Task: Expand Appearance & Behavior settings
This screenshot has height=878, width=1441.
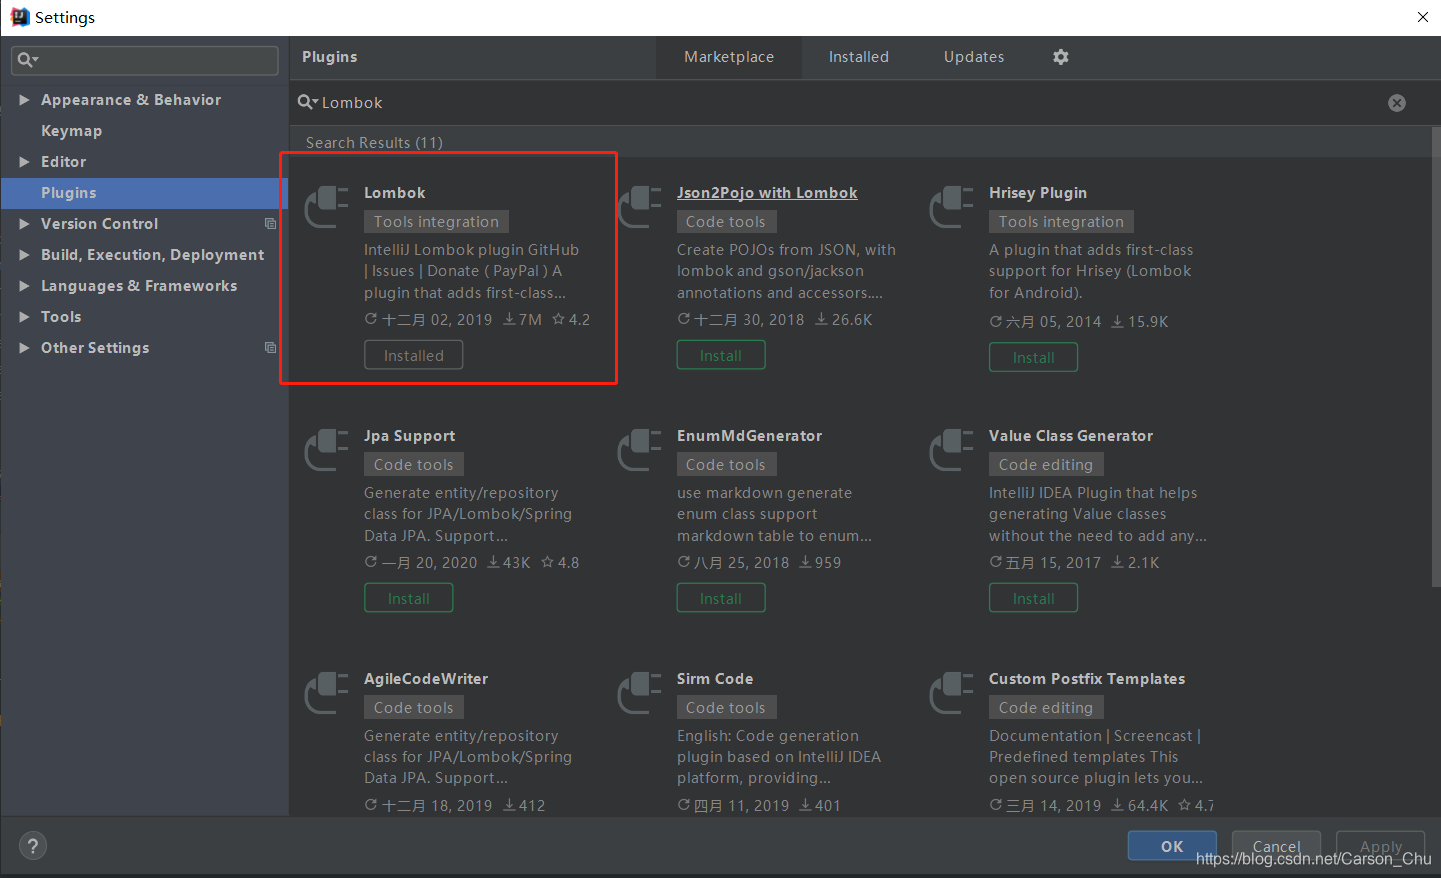Action: [x=24, y=100]
